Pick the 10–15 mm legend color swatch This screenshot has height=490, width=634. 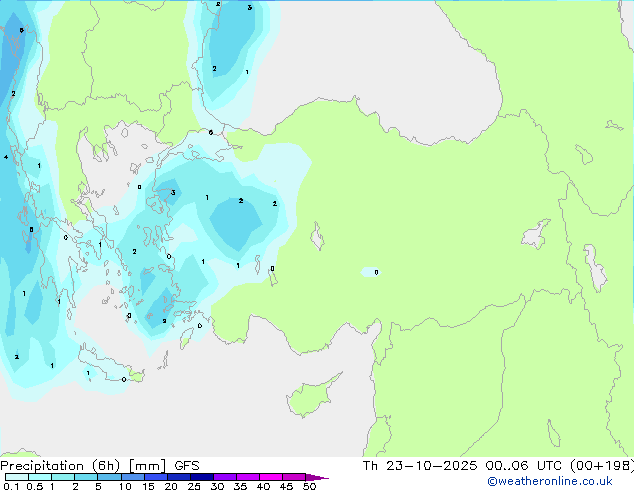click(132, 477)
